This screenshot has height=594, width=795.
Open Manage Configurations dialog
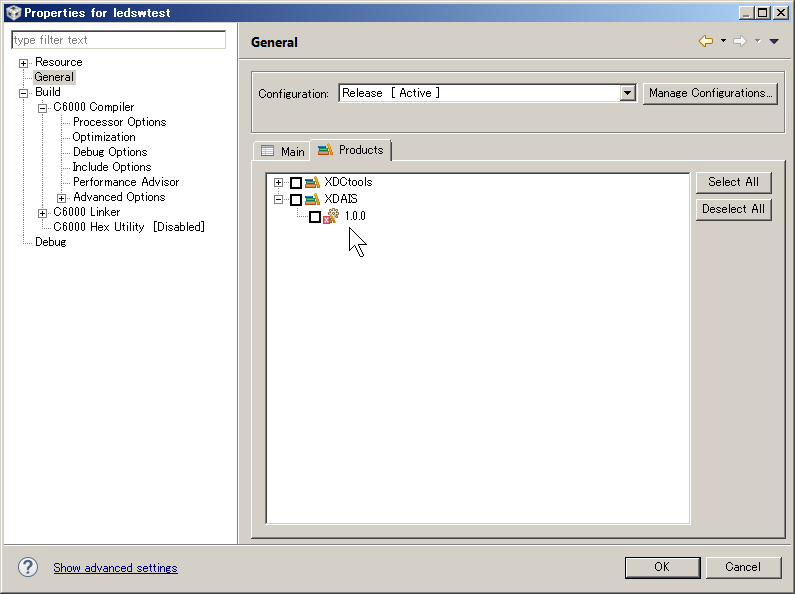click(x=710, y=93)
